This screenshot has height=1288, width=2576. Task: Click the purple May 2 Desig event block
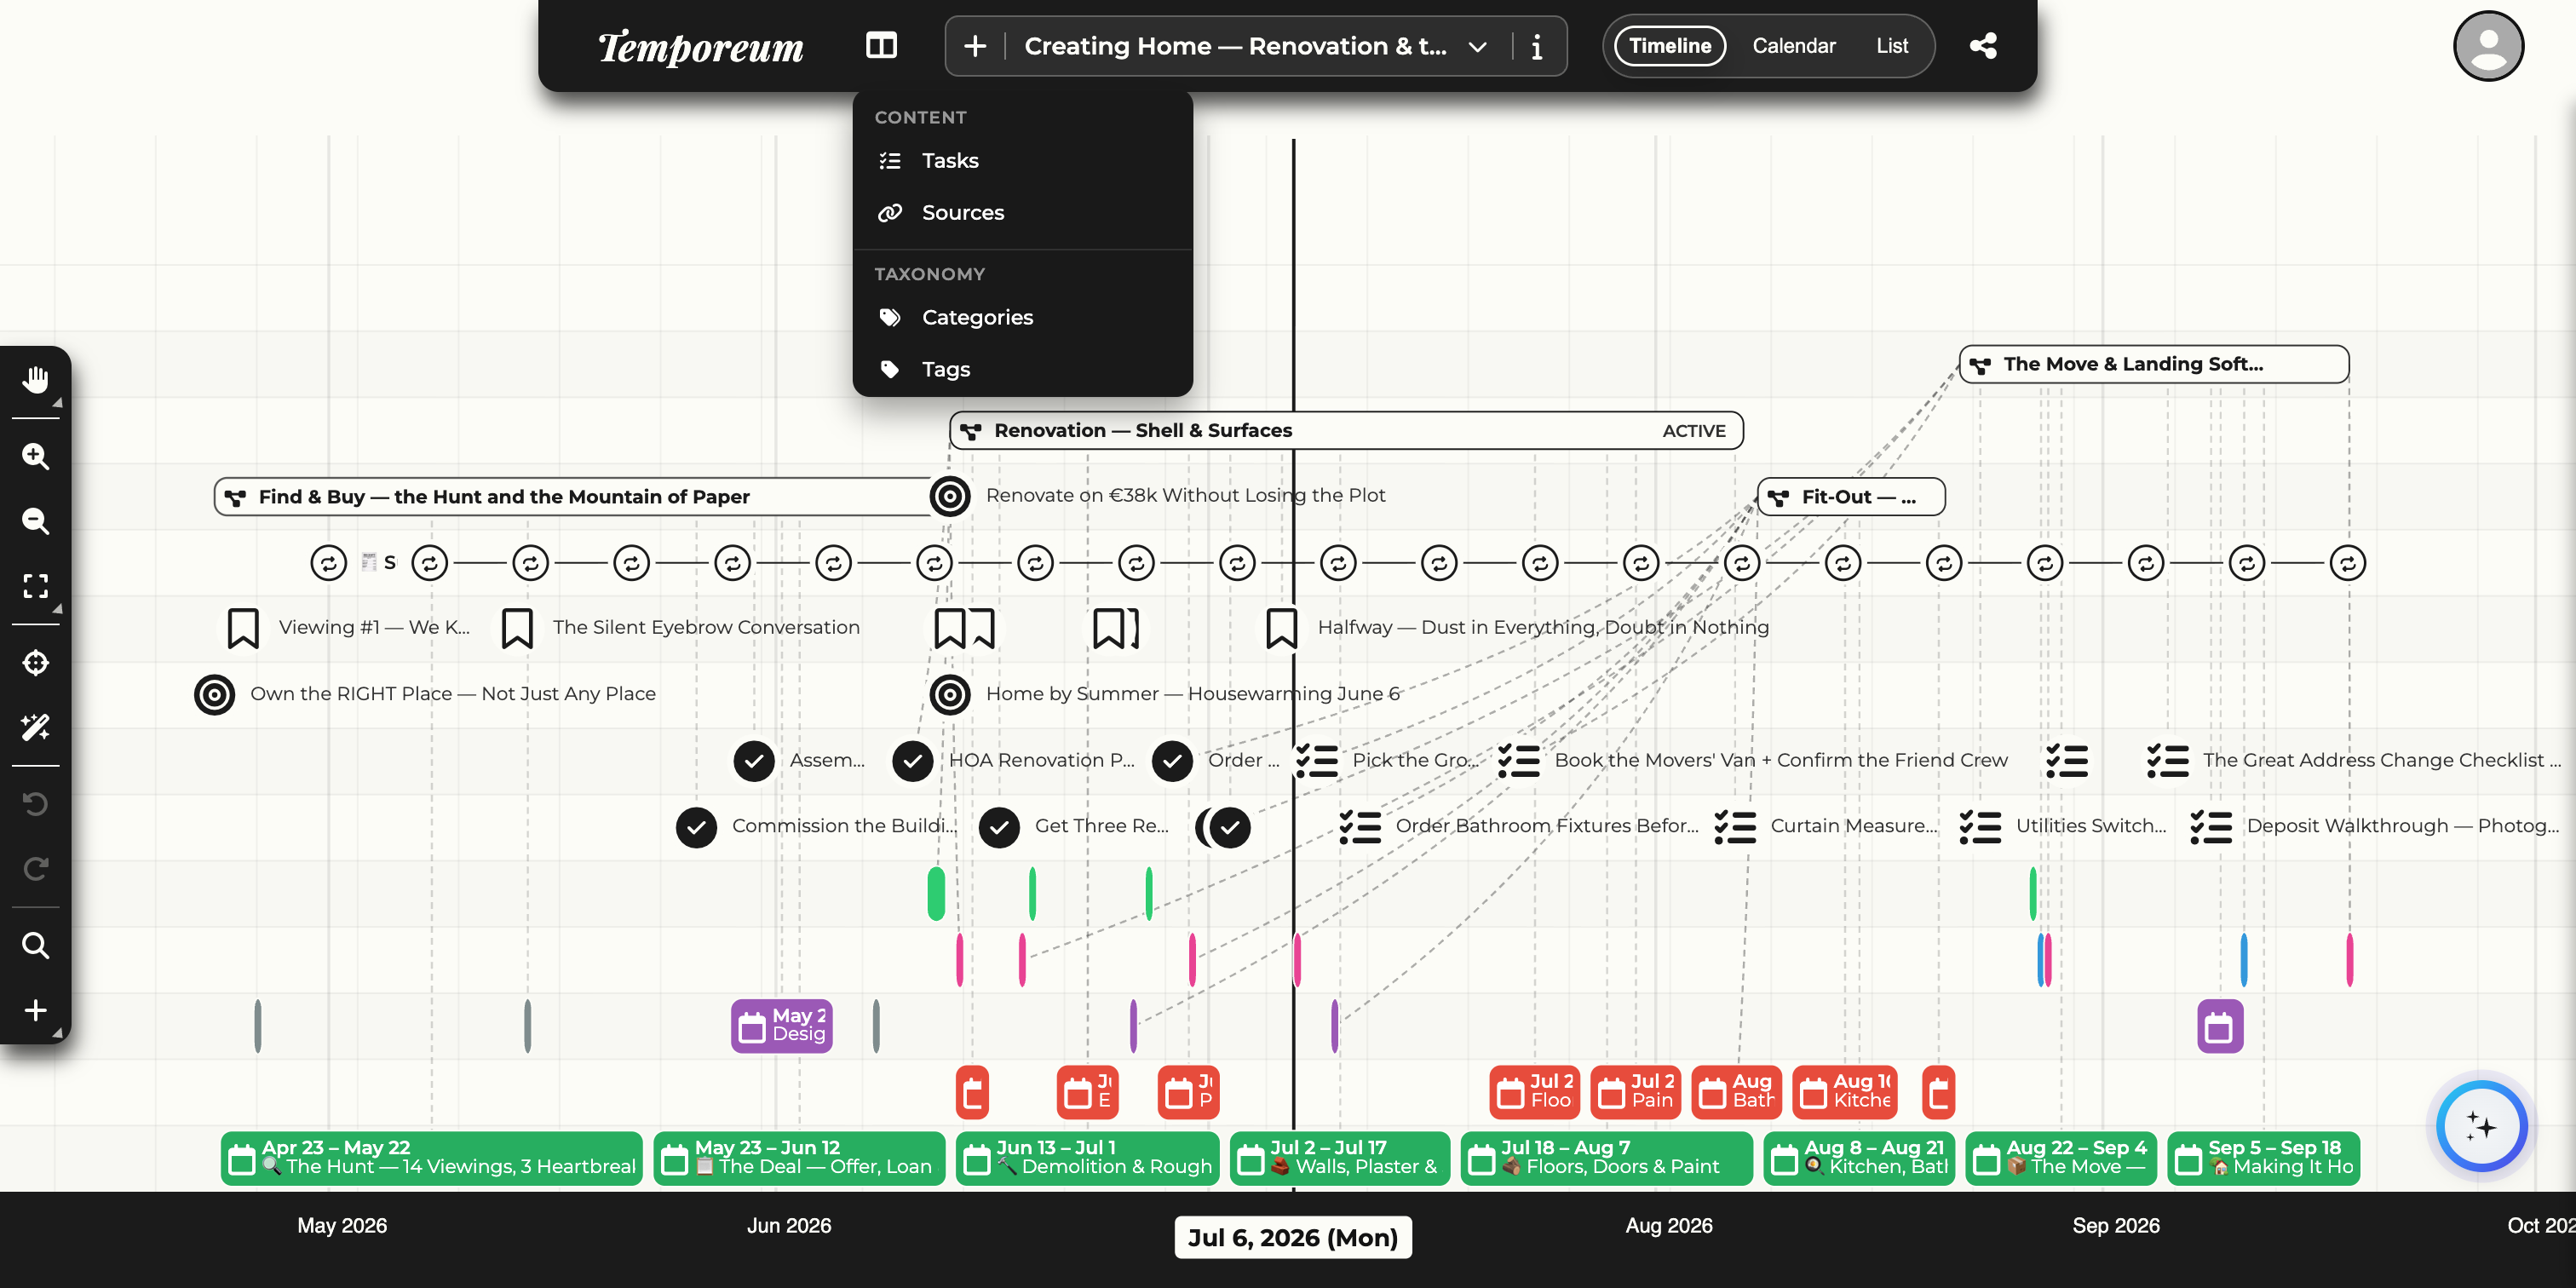pos(782,1025)
